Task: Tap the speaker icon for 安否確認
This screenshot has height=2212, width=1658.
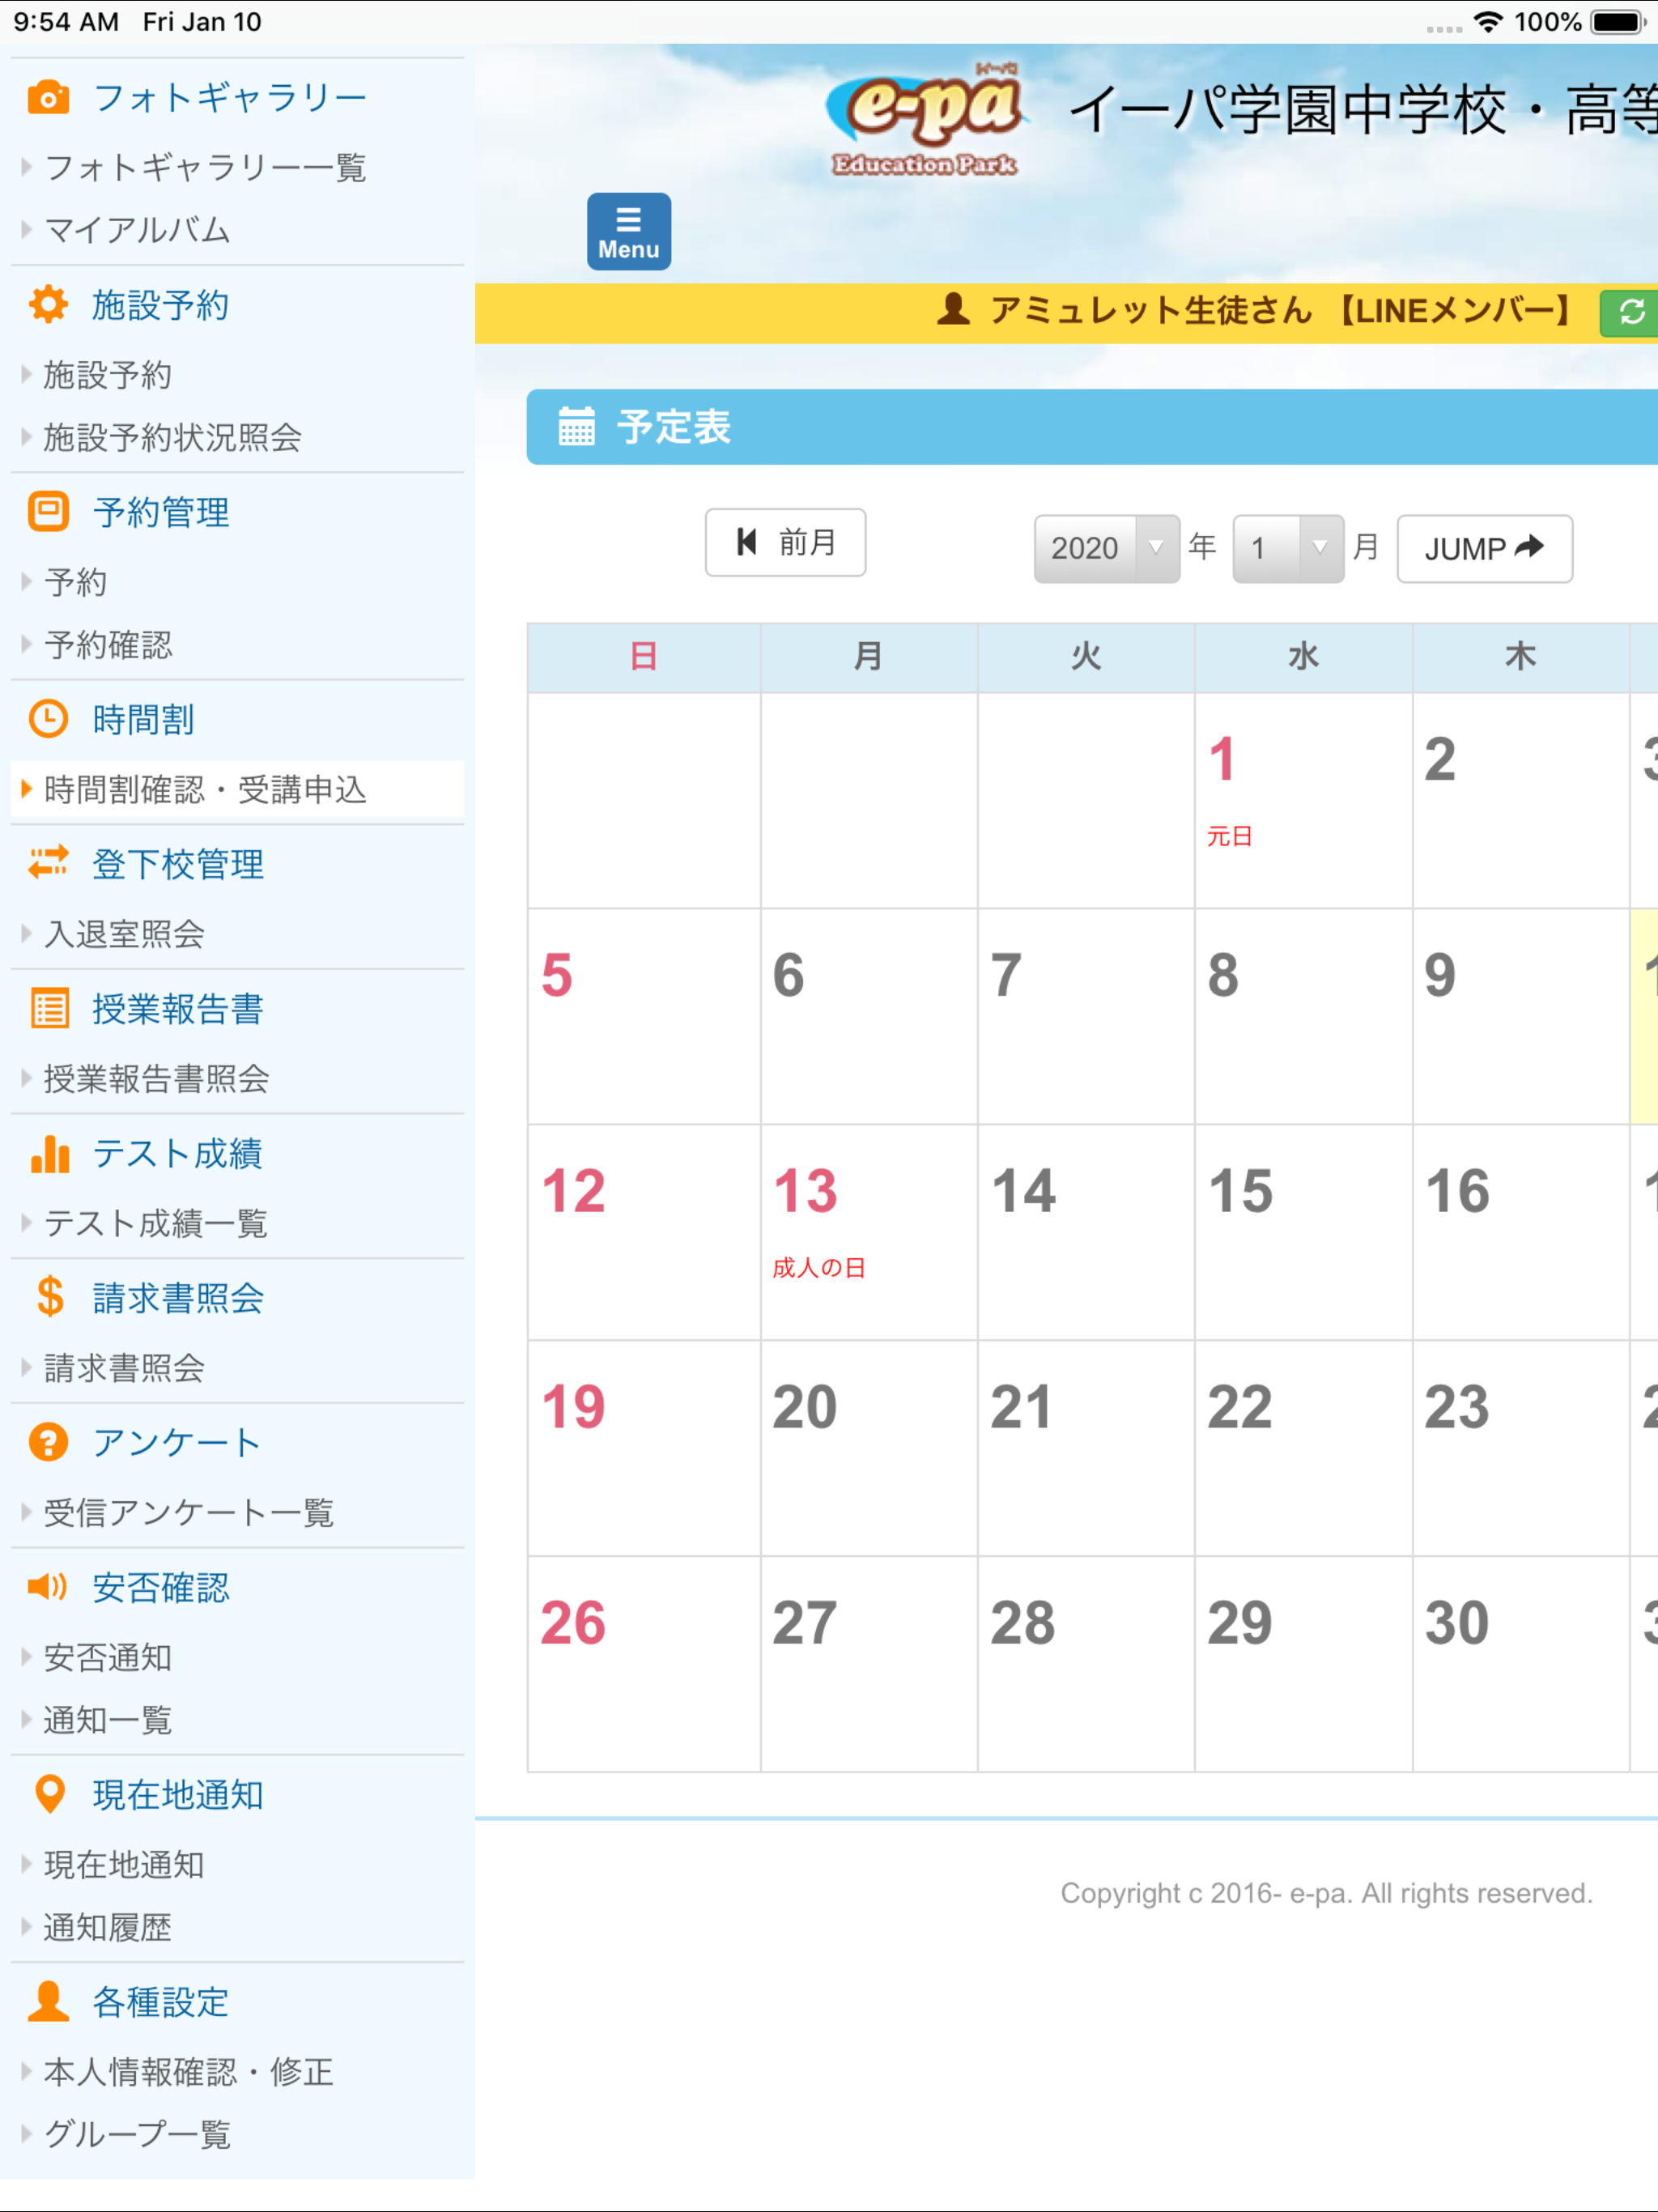Action: coord(47,1586)
